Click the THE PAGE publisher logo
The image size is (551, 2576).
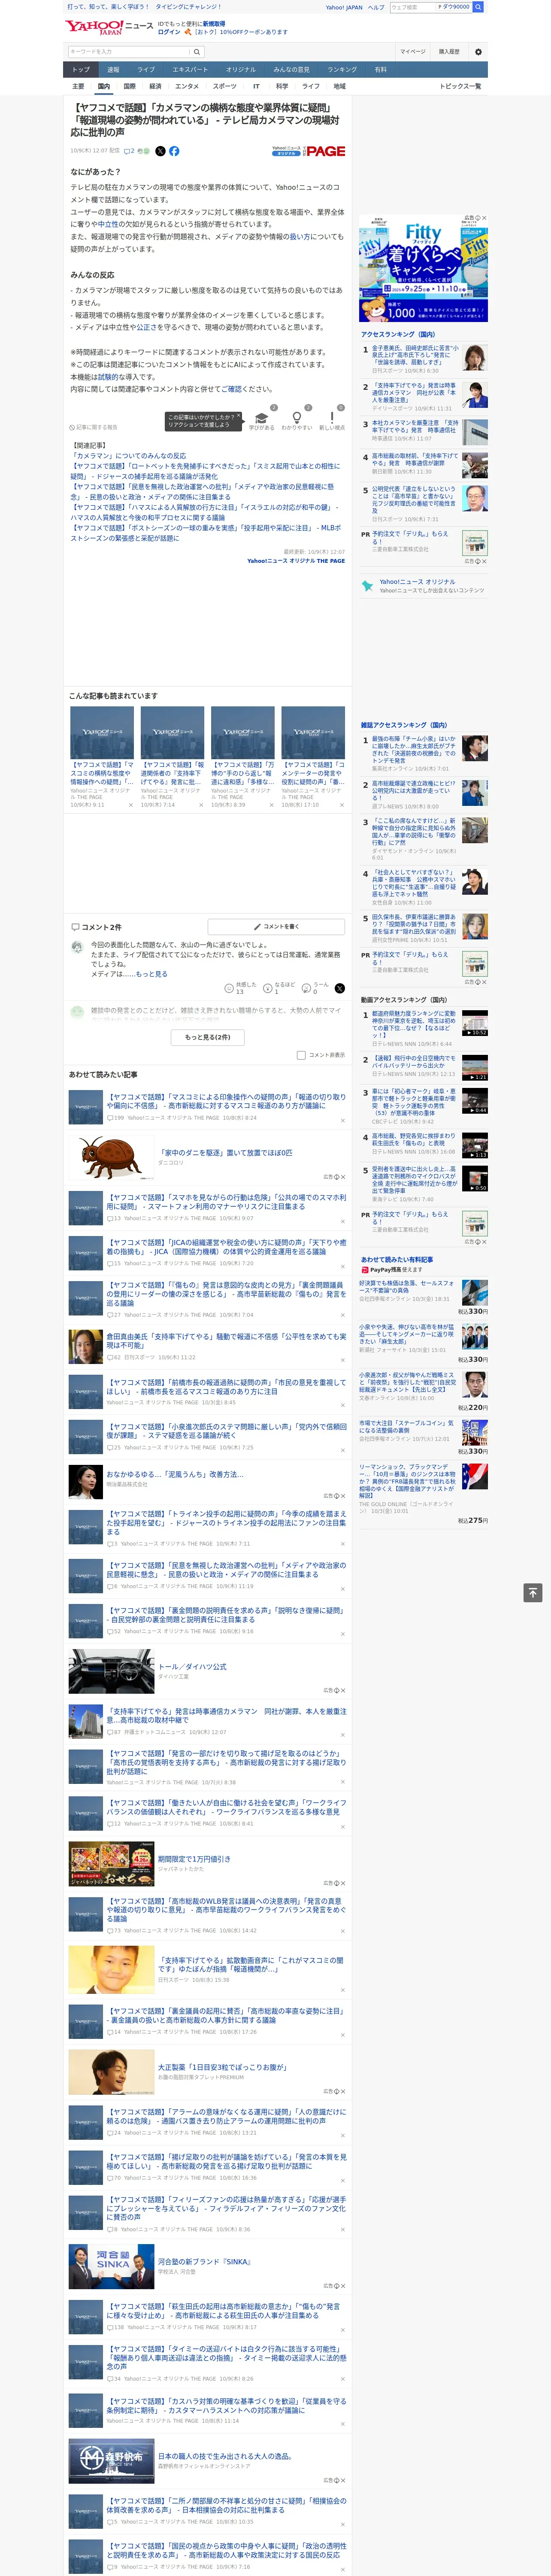[x=325, y=151]
